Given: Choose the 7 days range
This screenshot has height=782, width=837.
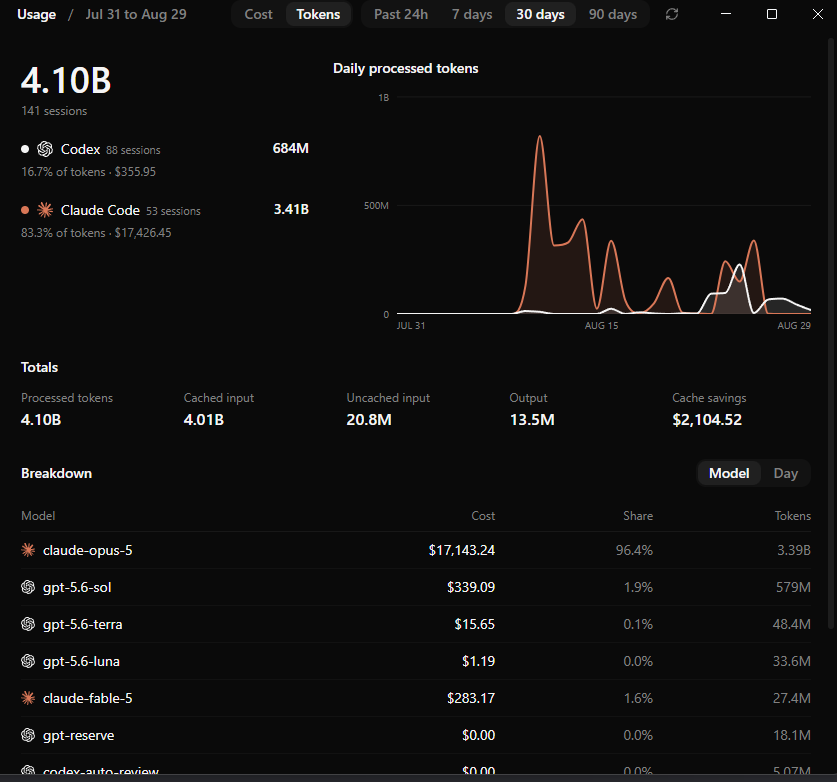Looking at the screenshot, I should point(472,14).
